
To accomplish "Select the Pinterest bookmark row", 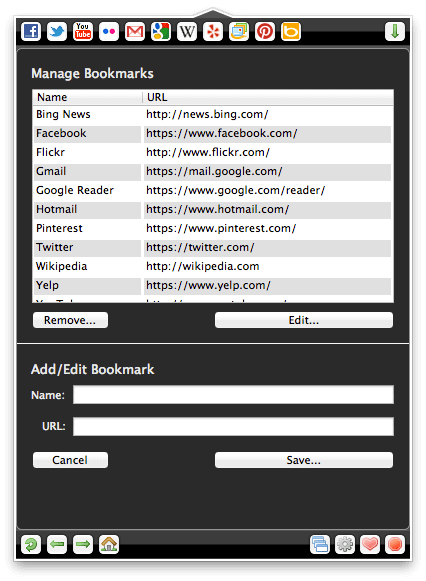I will 212,228.
